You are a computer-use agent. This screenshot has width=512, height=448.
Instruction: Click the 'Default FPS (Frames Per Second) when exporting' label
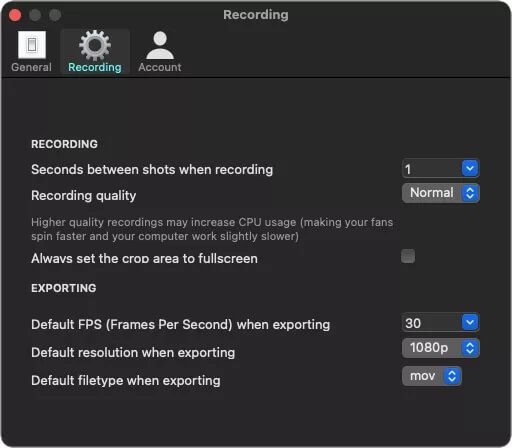[x=181, y=324]
